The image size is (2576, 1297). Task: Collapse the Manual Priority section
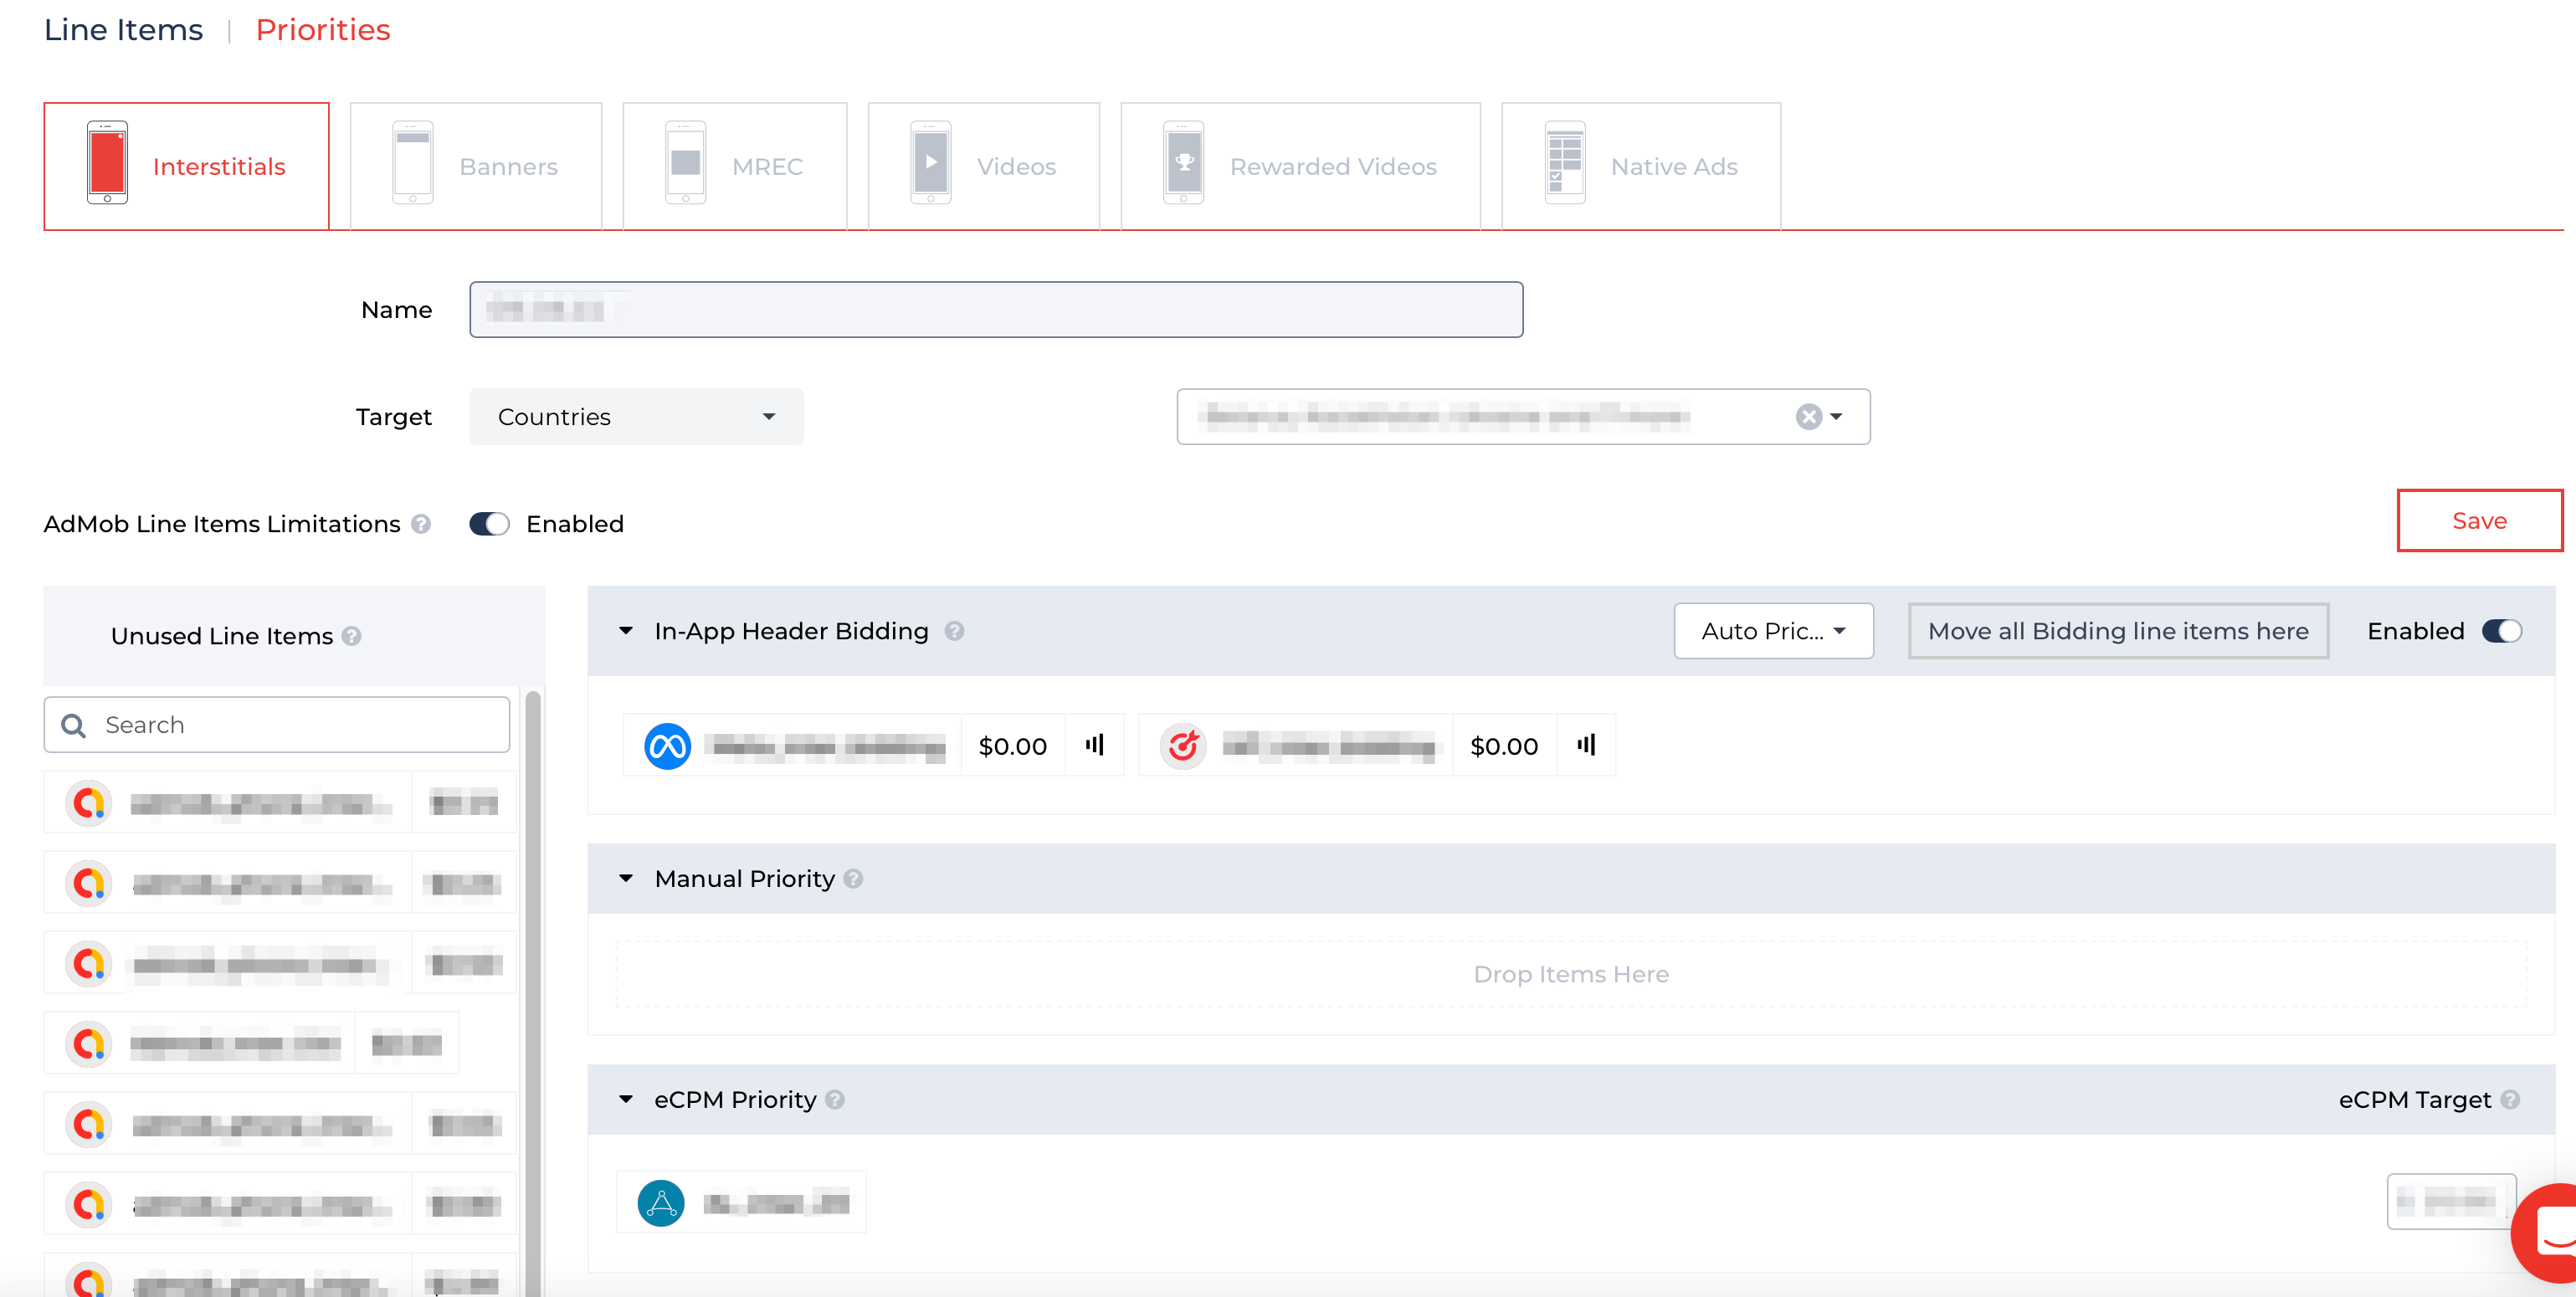click(626, 878)
